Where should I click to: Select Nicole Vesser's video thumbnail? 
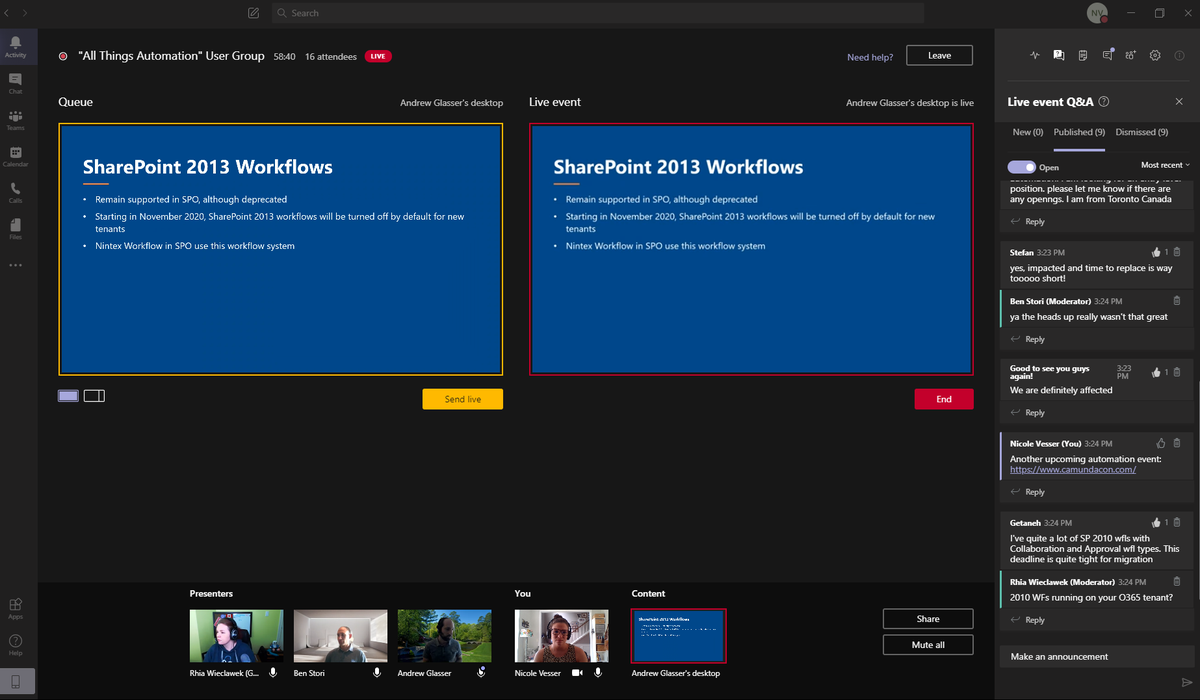[561, 636]
